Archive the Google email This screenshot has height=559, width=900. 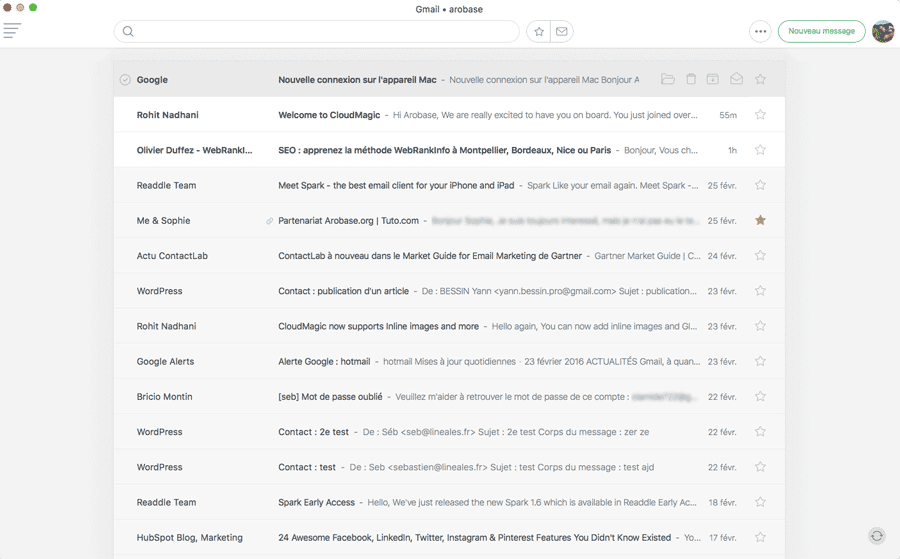click(x=712, y=79)
